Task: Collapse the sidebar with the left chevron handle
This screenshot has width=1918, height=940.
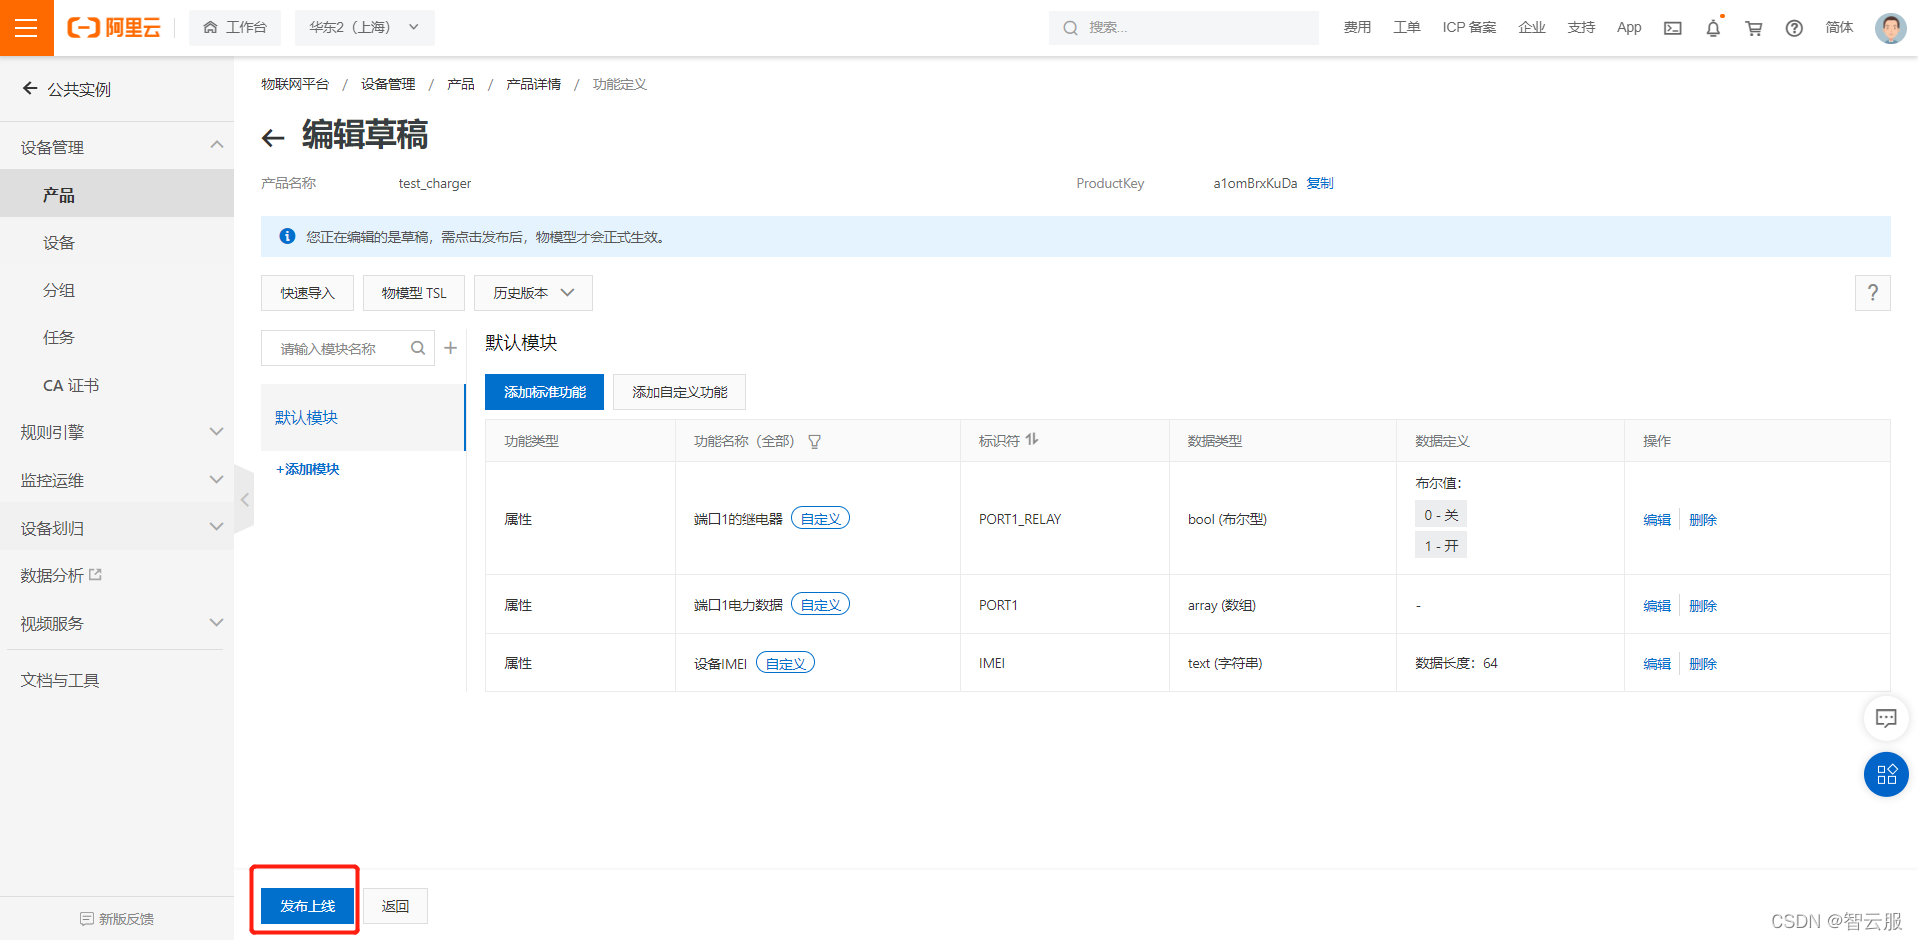Action: tap(244, 499)
